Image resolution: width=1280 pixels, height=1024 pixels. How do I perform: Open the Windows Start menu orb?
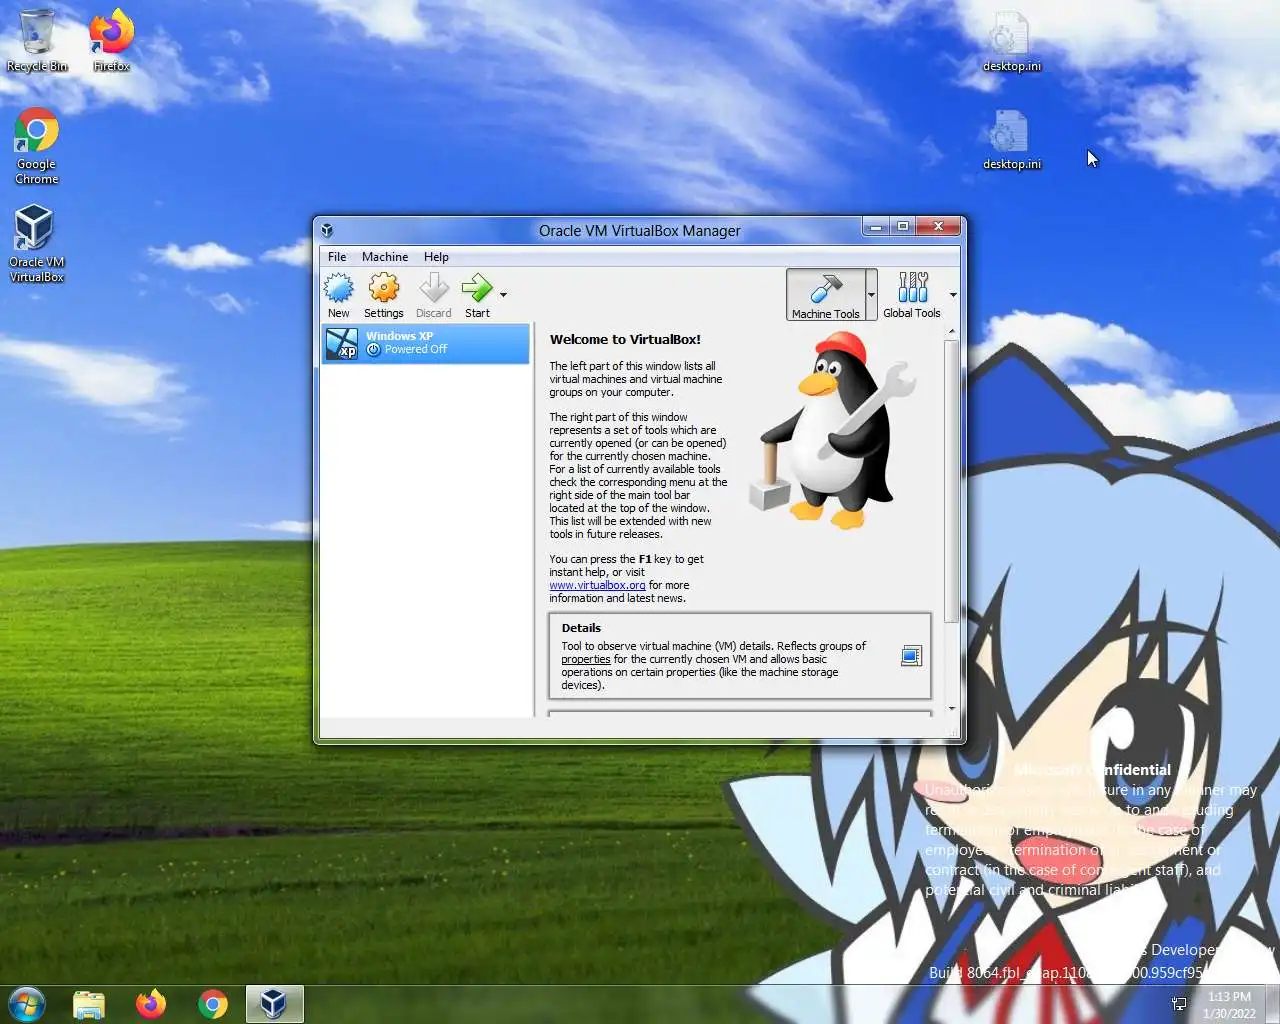27,1003
